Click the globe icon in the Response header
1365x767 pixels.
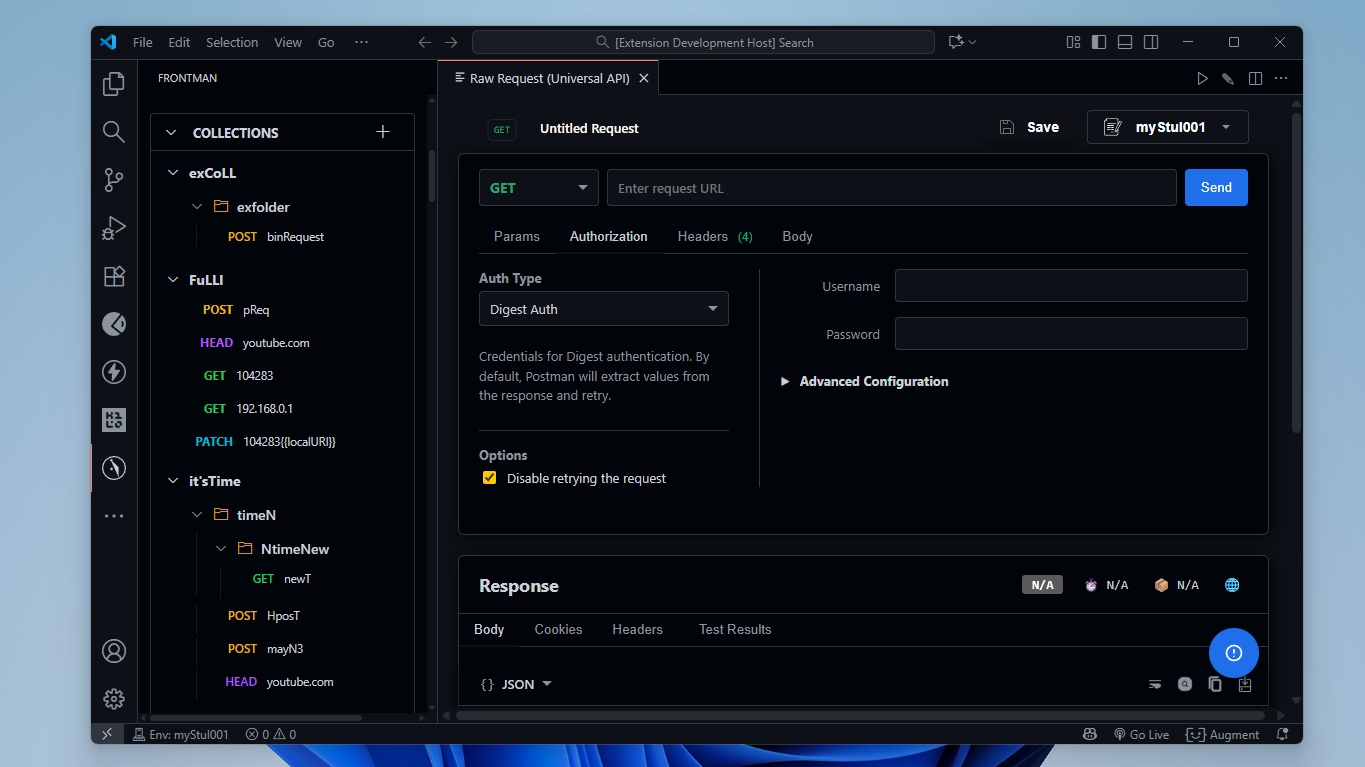point(1232,585)
